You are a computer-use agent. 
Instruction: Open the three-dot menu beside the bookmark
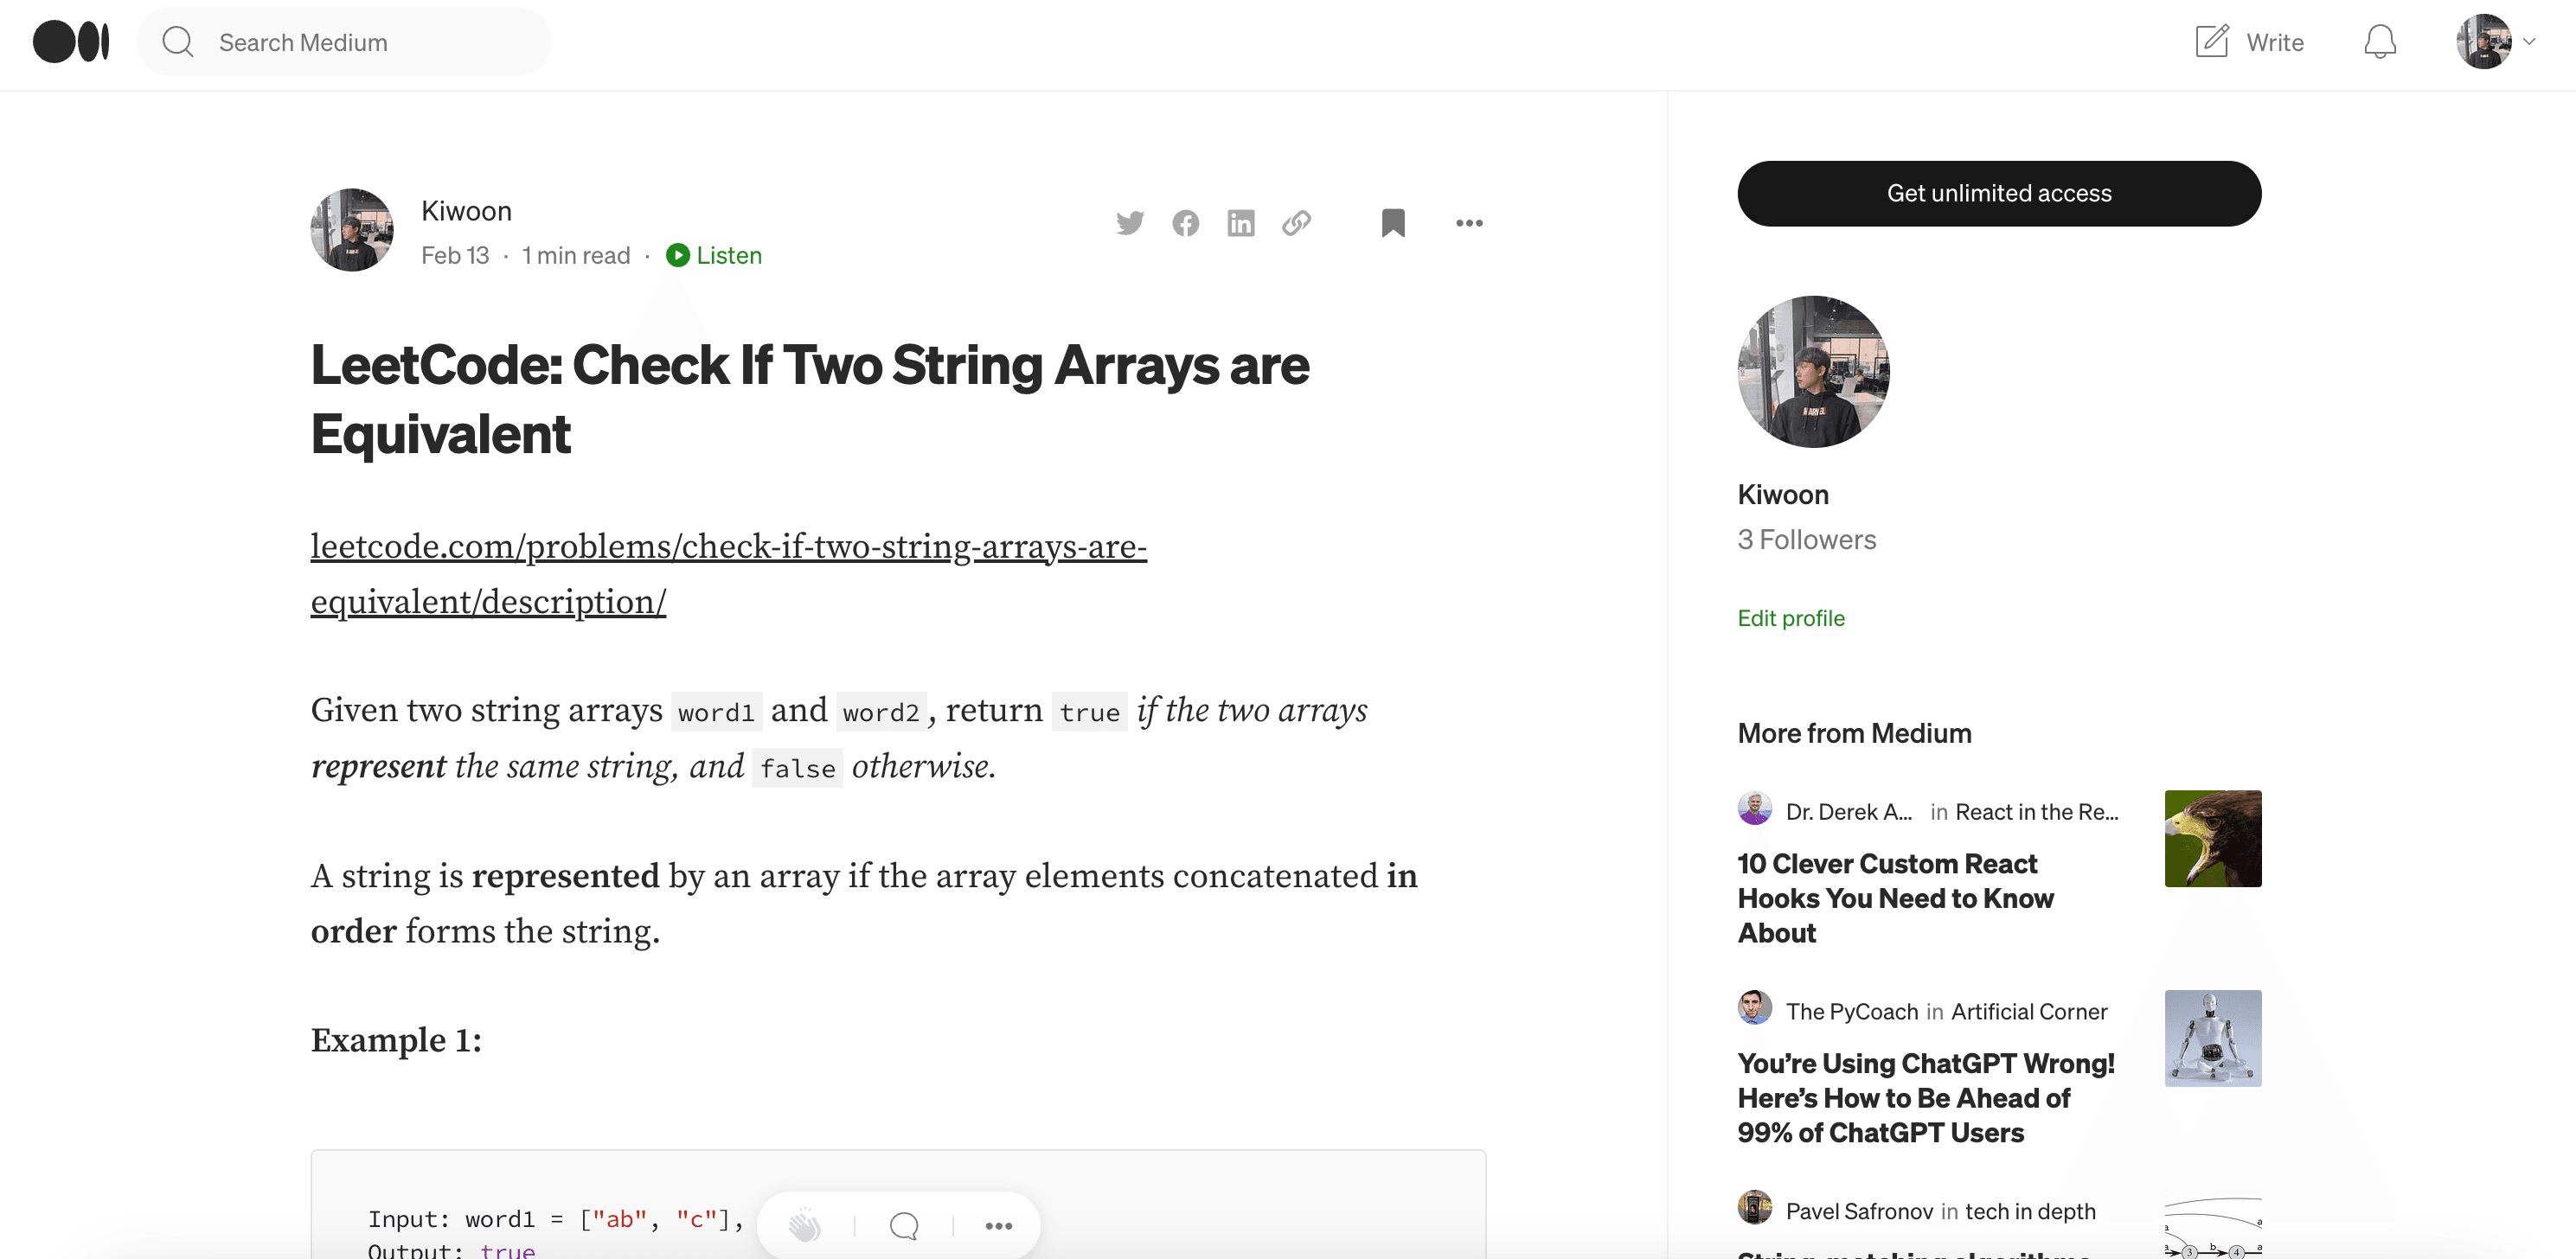(1469, 223)
